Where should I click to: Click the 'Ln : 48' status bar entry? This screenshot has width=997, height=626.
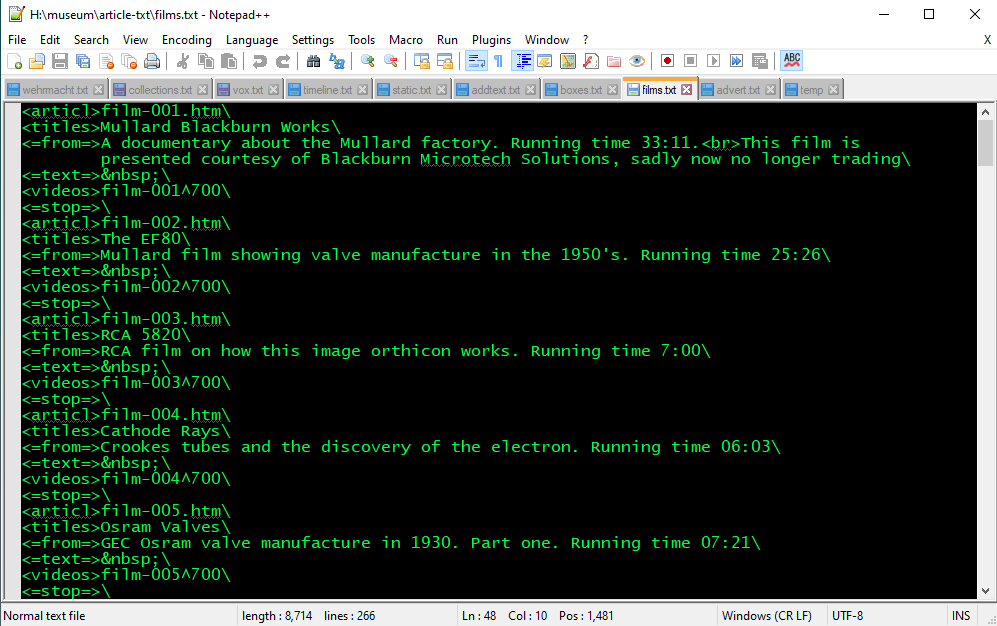pyautogui.click(x=479, y=616)
